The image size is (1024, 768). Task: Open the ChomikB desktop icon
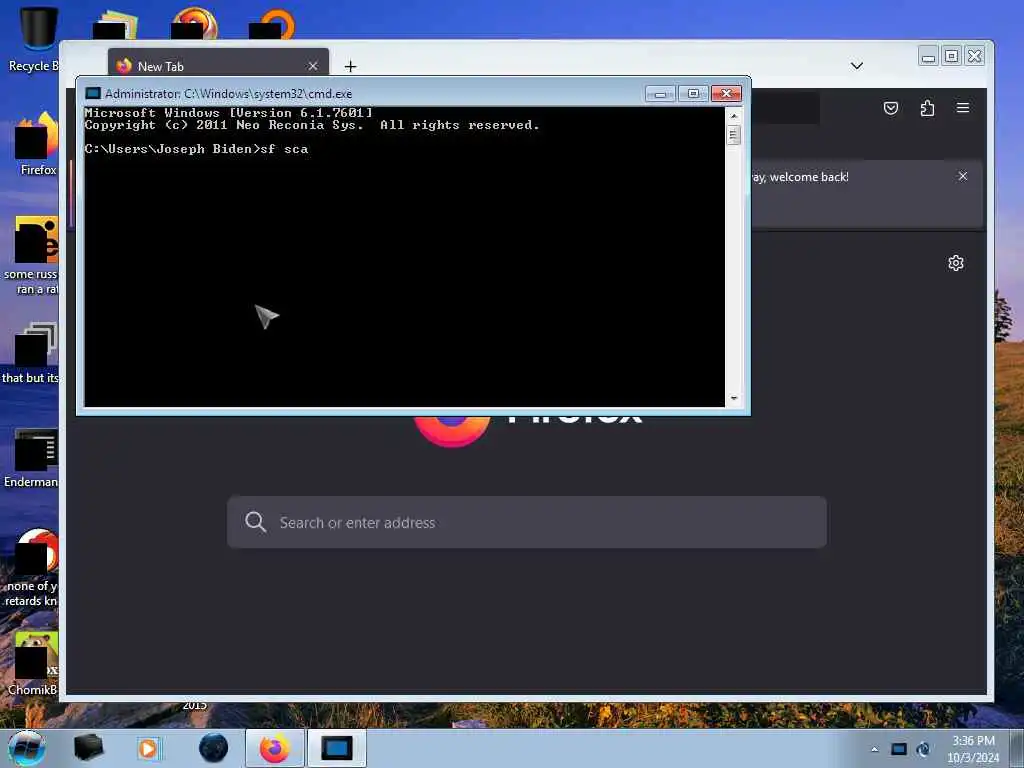[33, 663]
